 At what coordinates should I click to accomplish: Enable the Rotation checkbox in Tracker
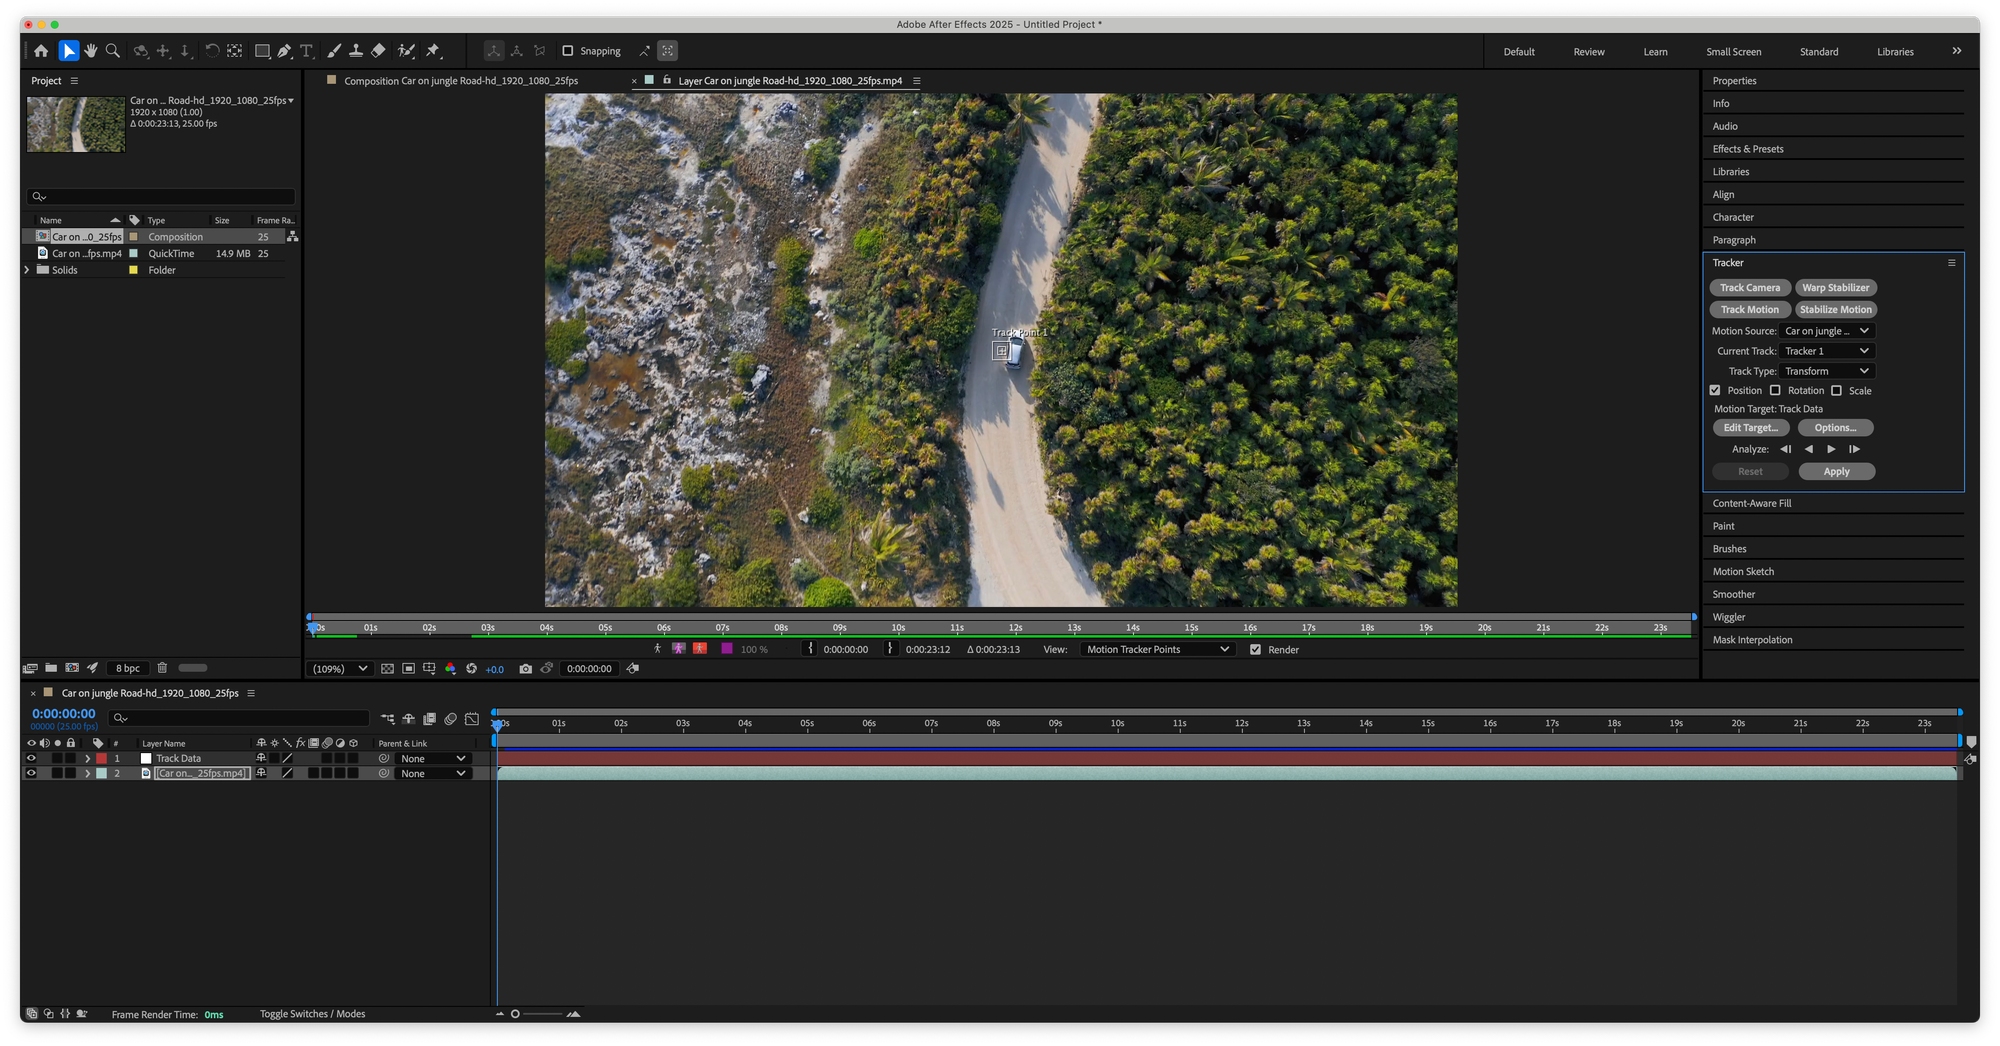click(x=1775, y=391)
